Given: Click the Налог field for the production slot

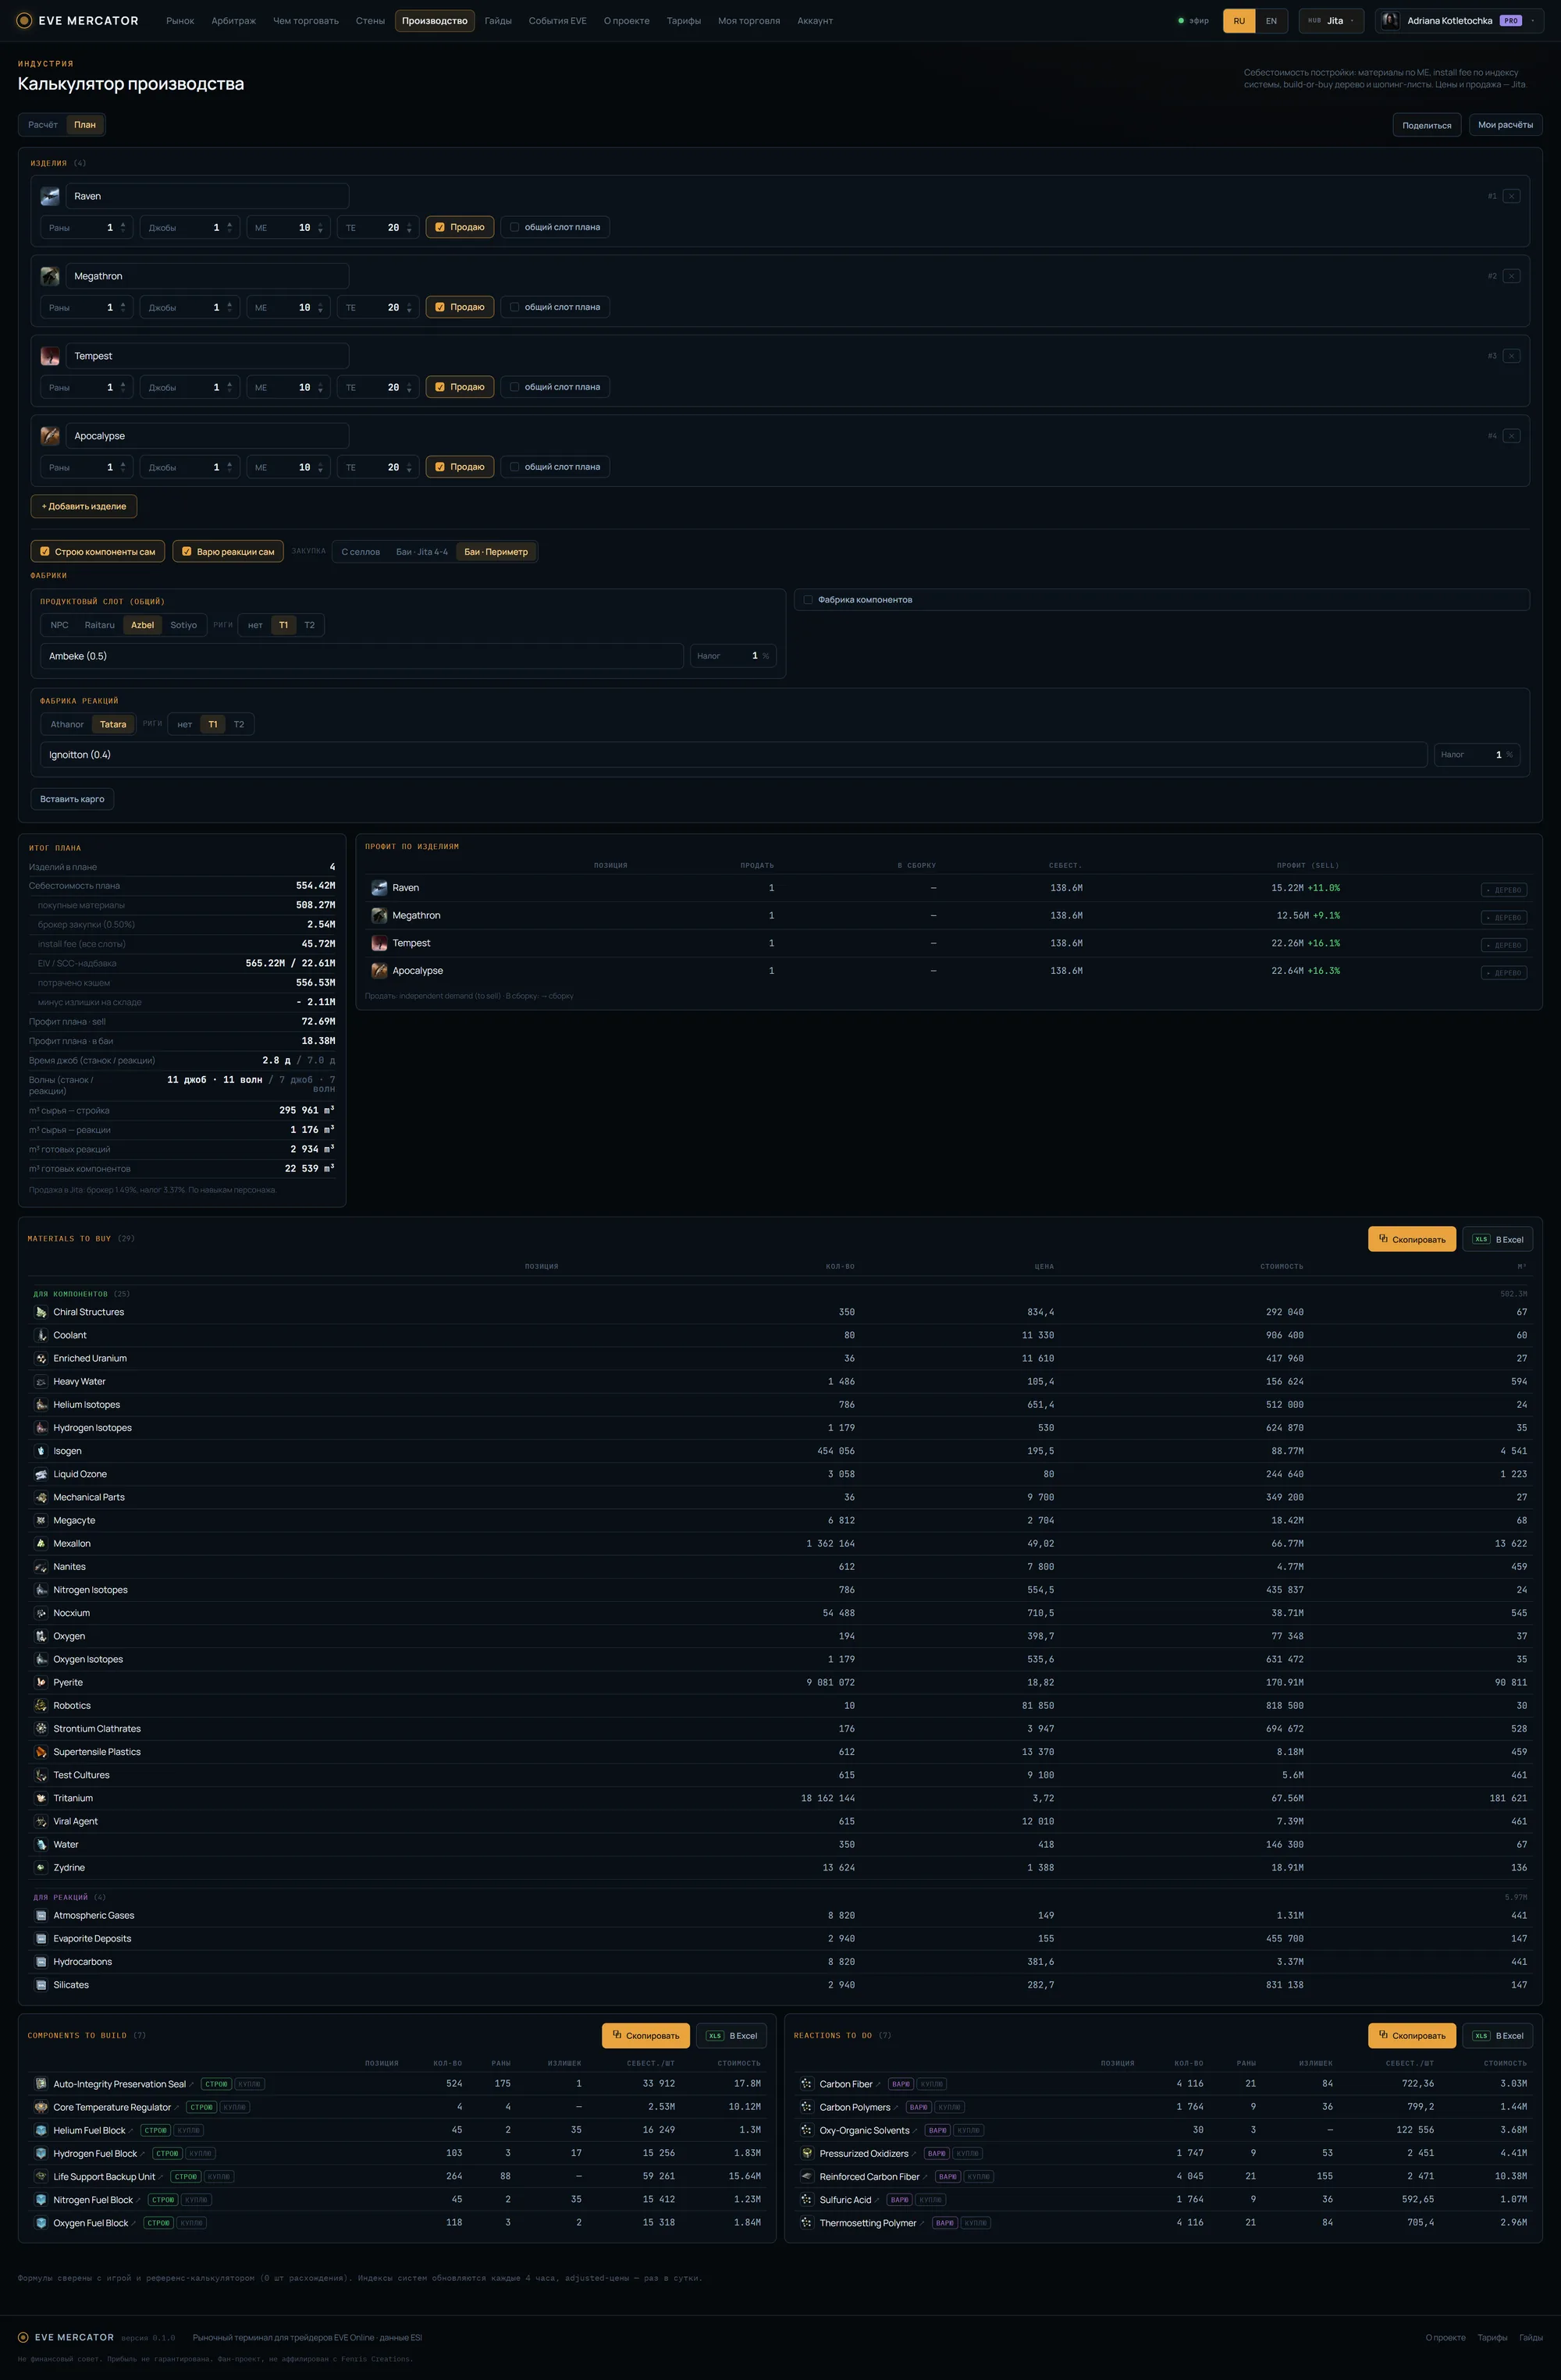Looking at the screenshot, I should (x=733, y=656).
